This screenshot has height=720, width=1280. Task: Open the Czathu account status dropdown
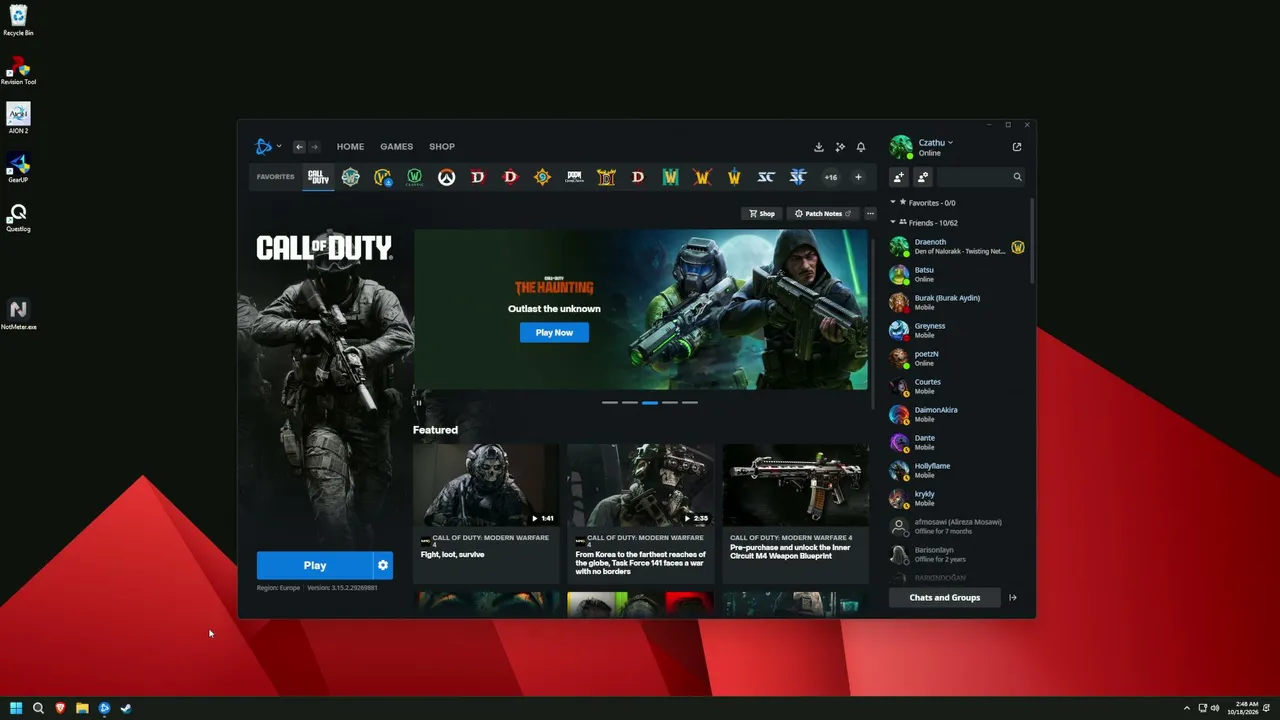(936, 142)
